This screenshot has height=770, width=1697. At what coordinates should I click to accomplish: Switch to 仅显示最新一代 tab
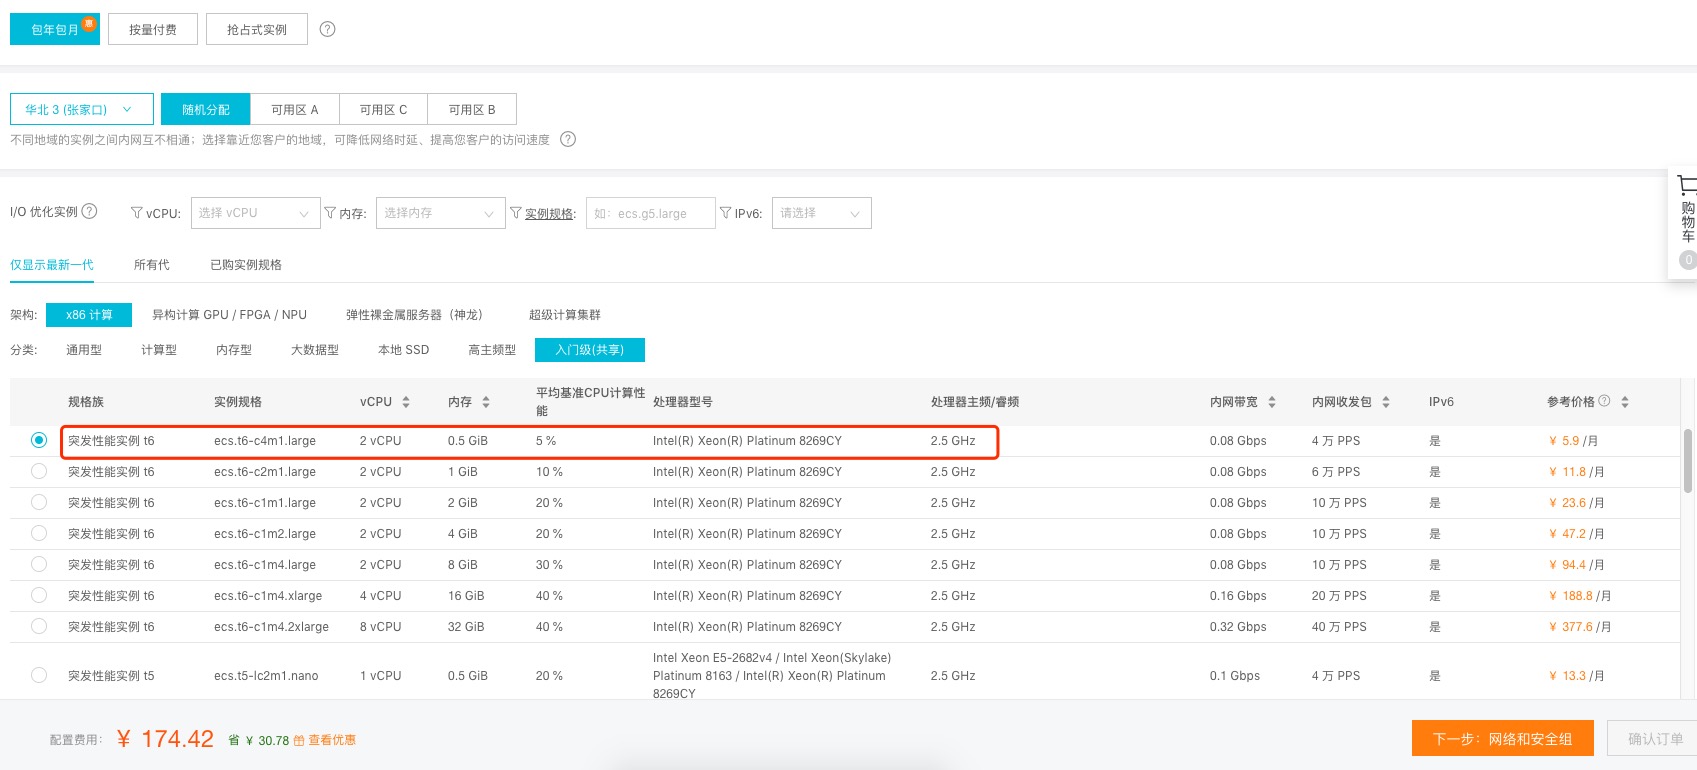(x=52, y=265)
